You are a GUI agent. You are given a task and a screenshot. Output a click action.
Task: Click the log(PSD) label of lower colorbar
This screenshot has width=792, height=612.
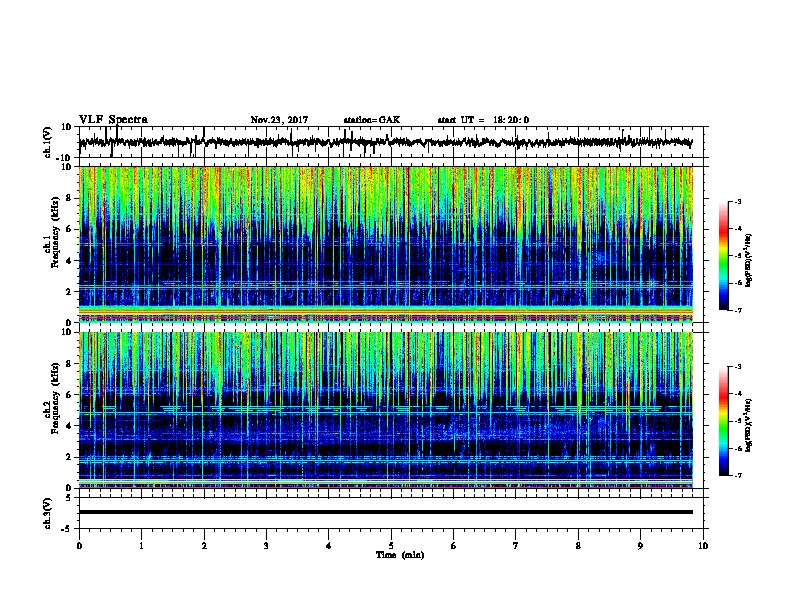tap(749, 426)
